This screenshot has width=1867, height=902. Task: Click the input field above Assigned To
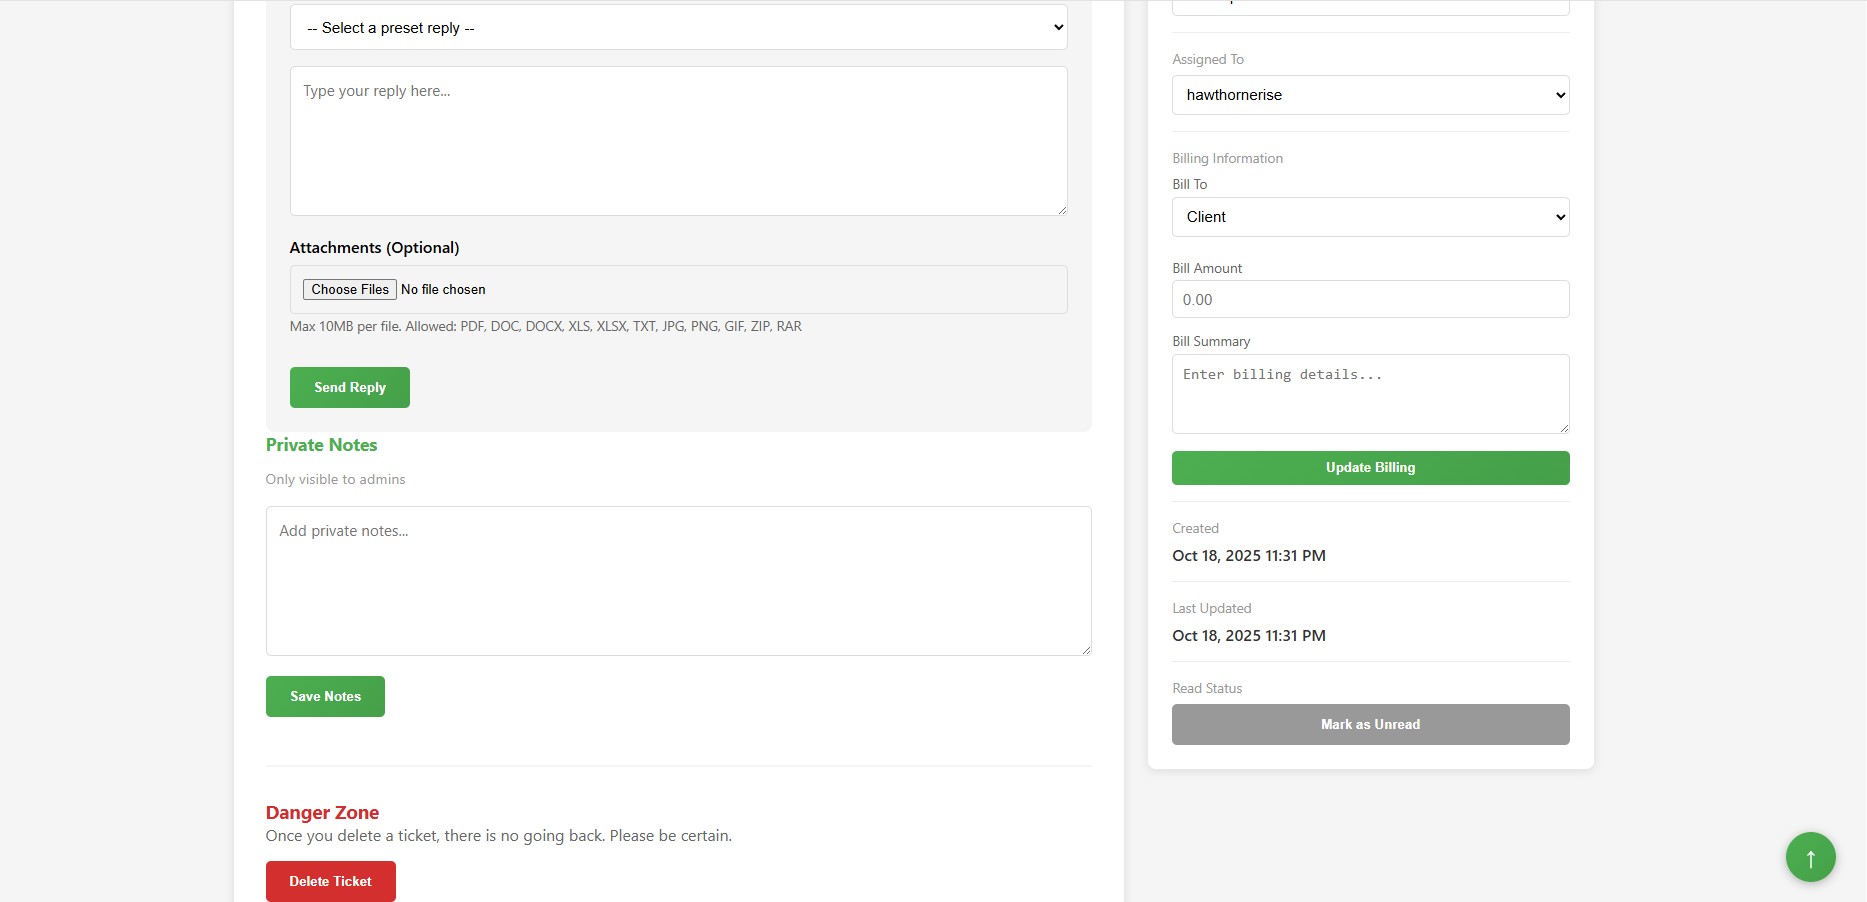click(x=1370, y=5)
